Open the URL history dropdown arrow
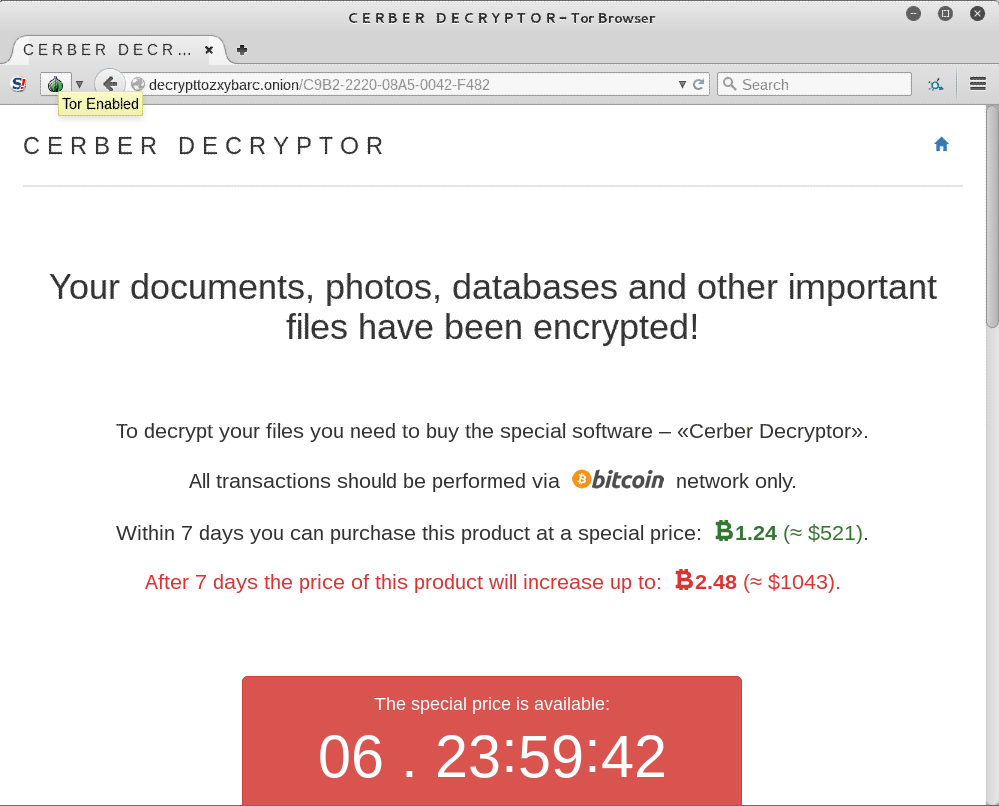999x806 pixels. pos(682,84)
